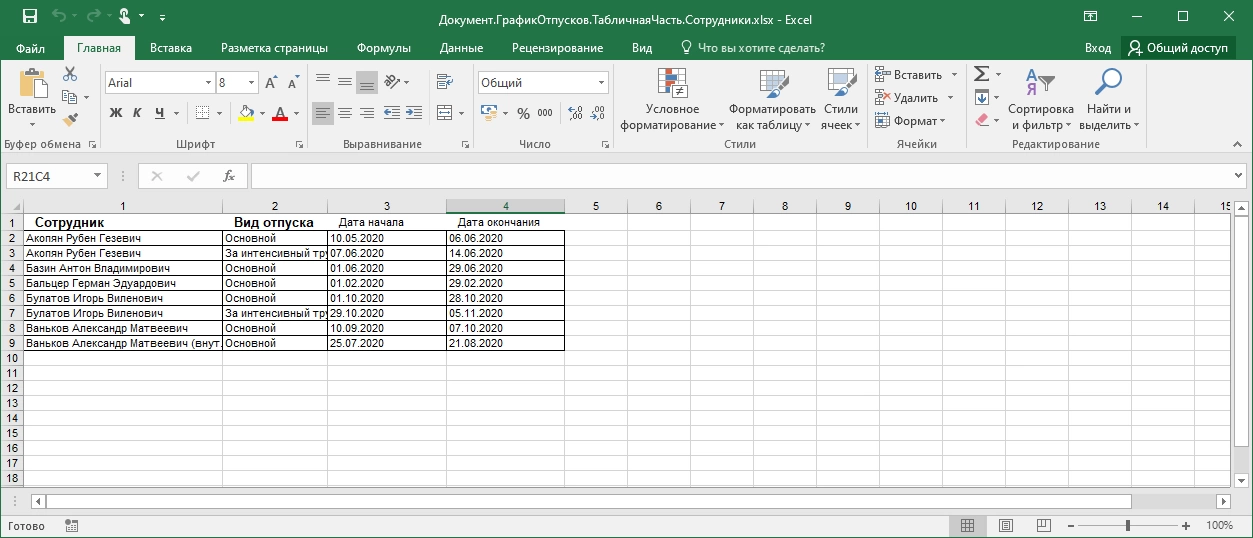The width and height of the screenshot is (1253, 538).
Task: Switch to the Формулы ribbon tab
Action: pyautogui.click(x=384, y=48)
